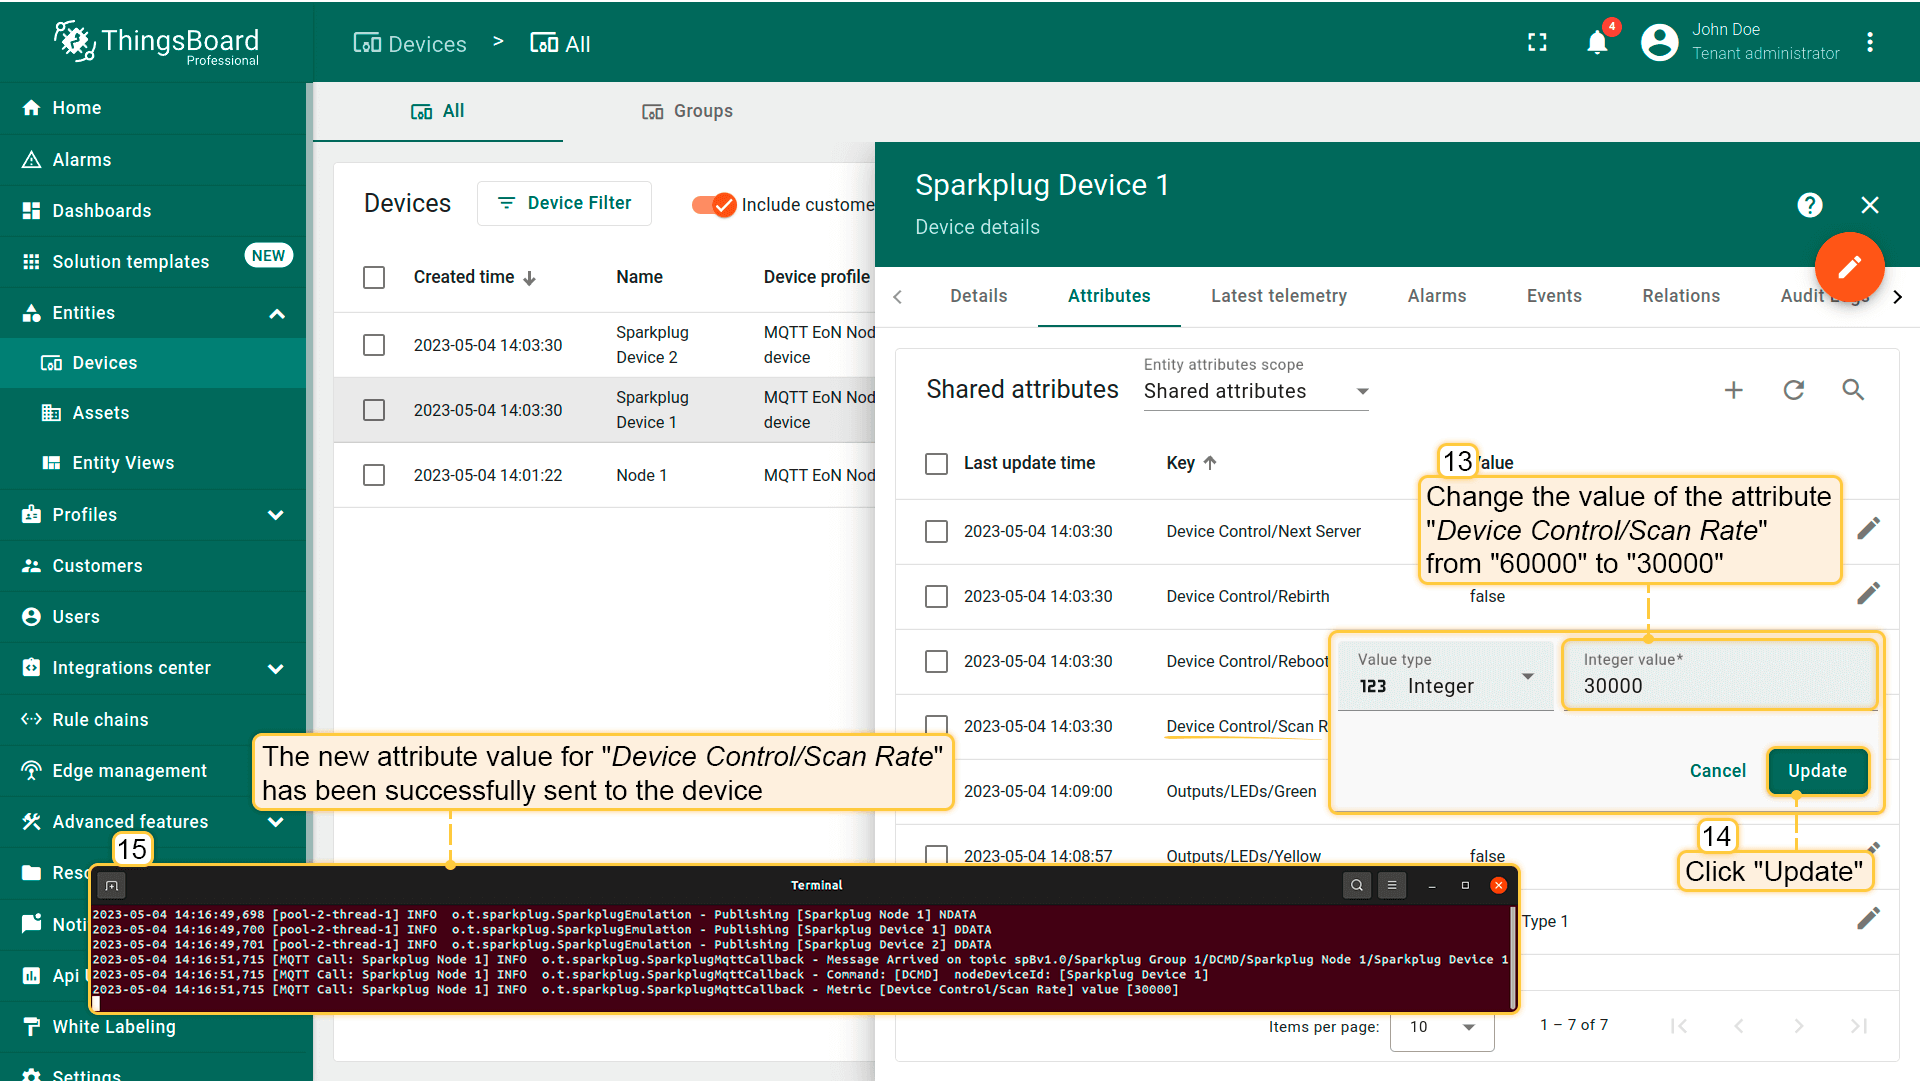This screenshot has height=1081, width=1920.
Task: Search attributes with magnifier icon
Action: (x=1853, y=390)
